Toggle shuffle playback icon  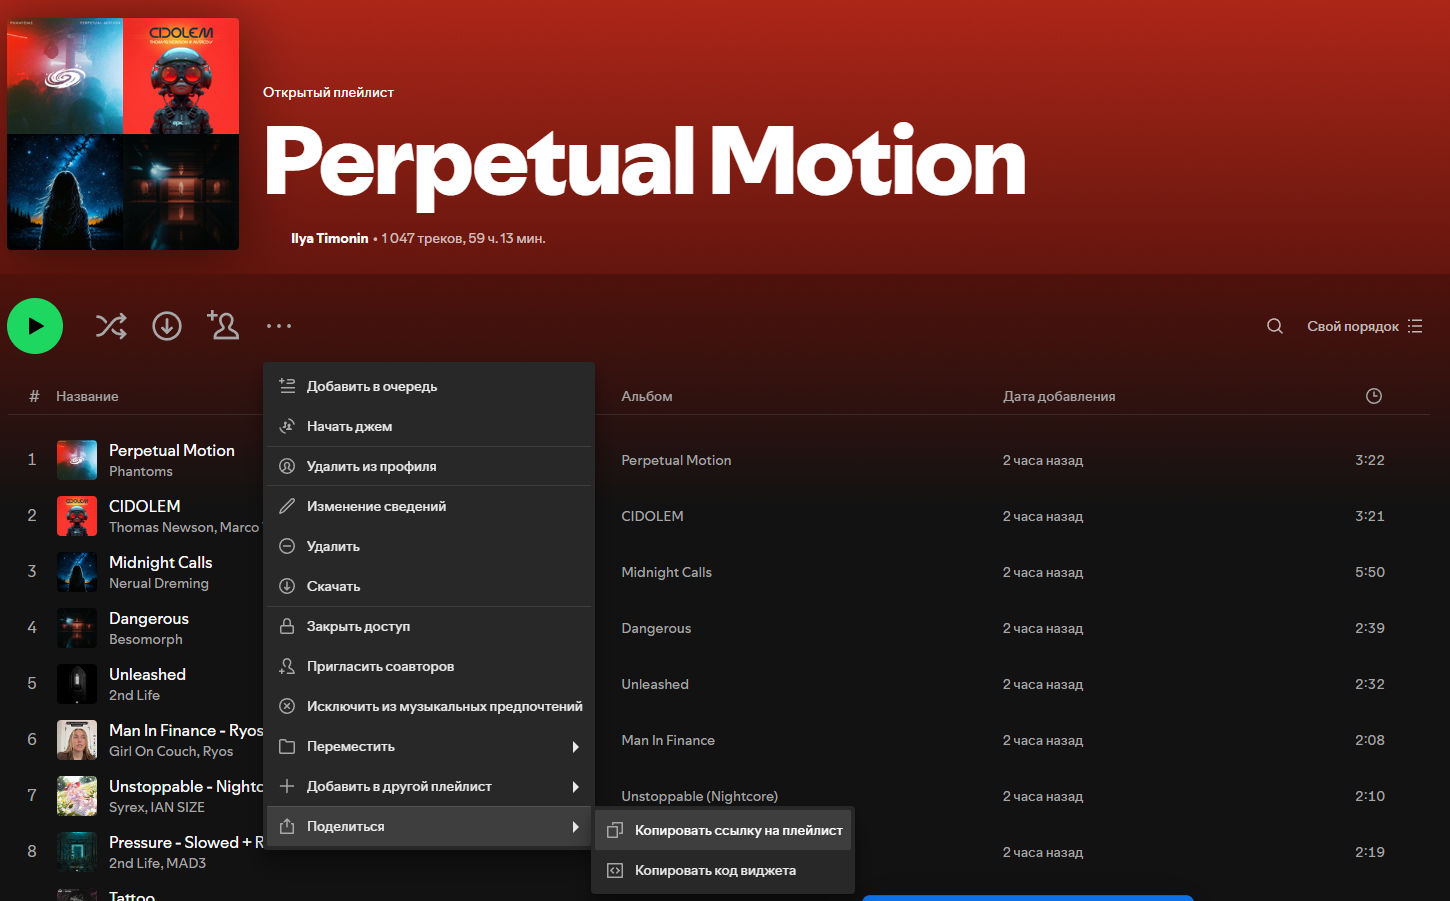(111, 326)
